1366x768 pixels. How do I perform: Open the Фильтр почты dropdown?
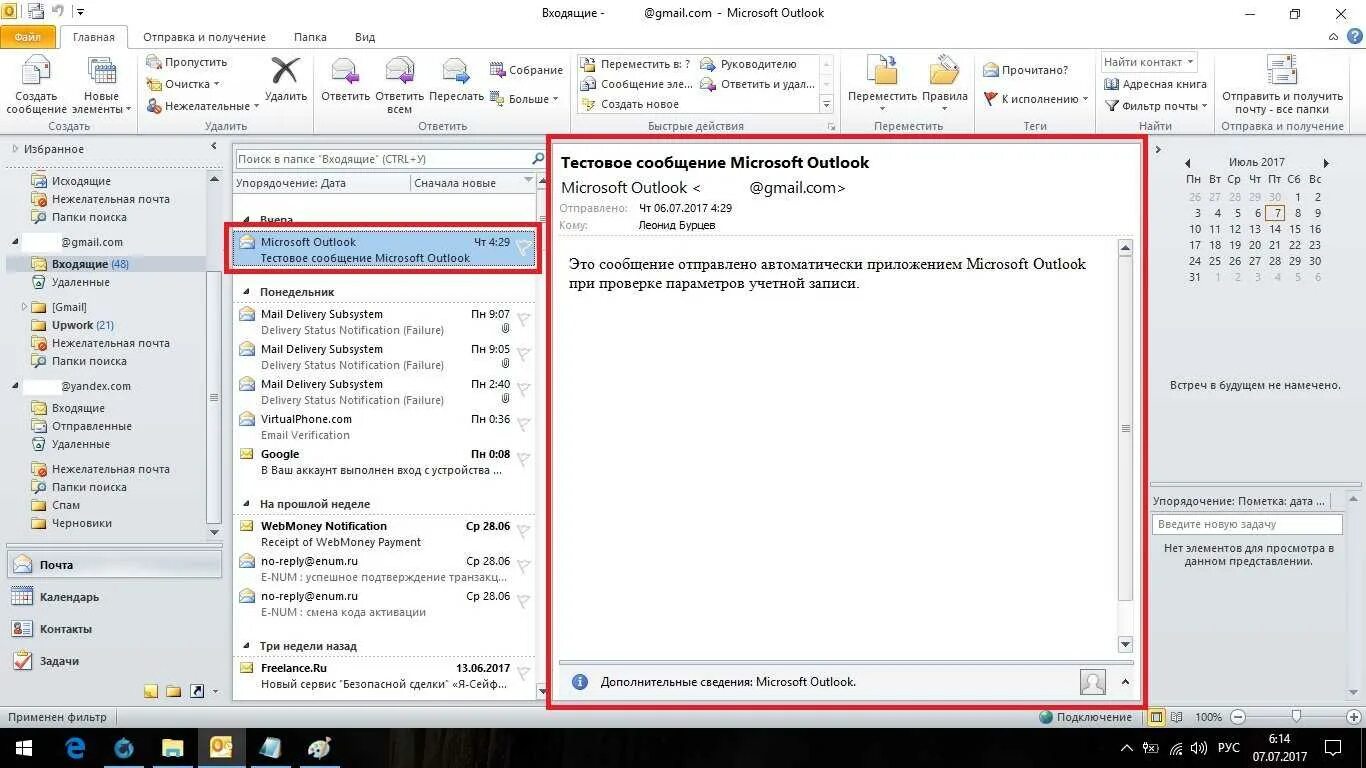pos(1156,106)
